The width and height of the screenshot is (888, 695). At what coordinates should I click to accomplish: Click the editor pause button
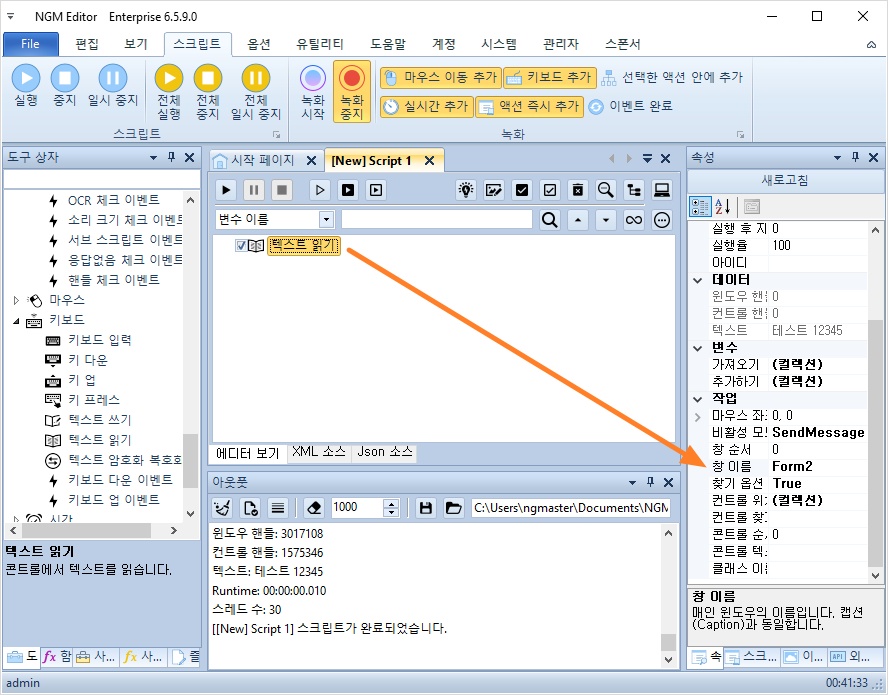(x=254, y=190)
